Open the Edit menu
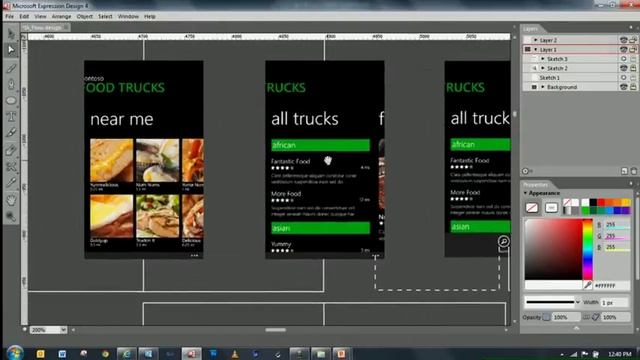 coord(24,16)
